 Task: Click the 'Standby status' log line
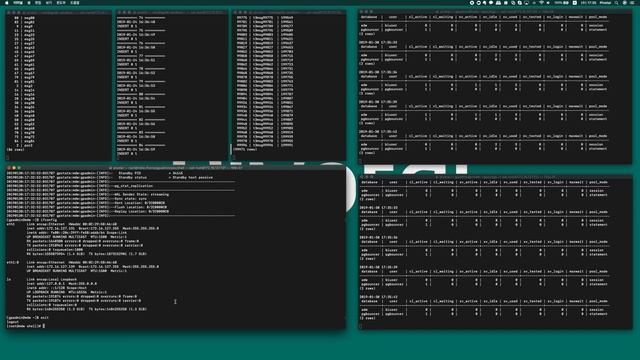[109, 177]
